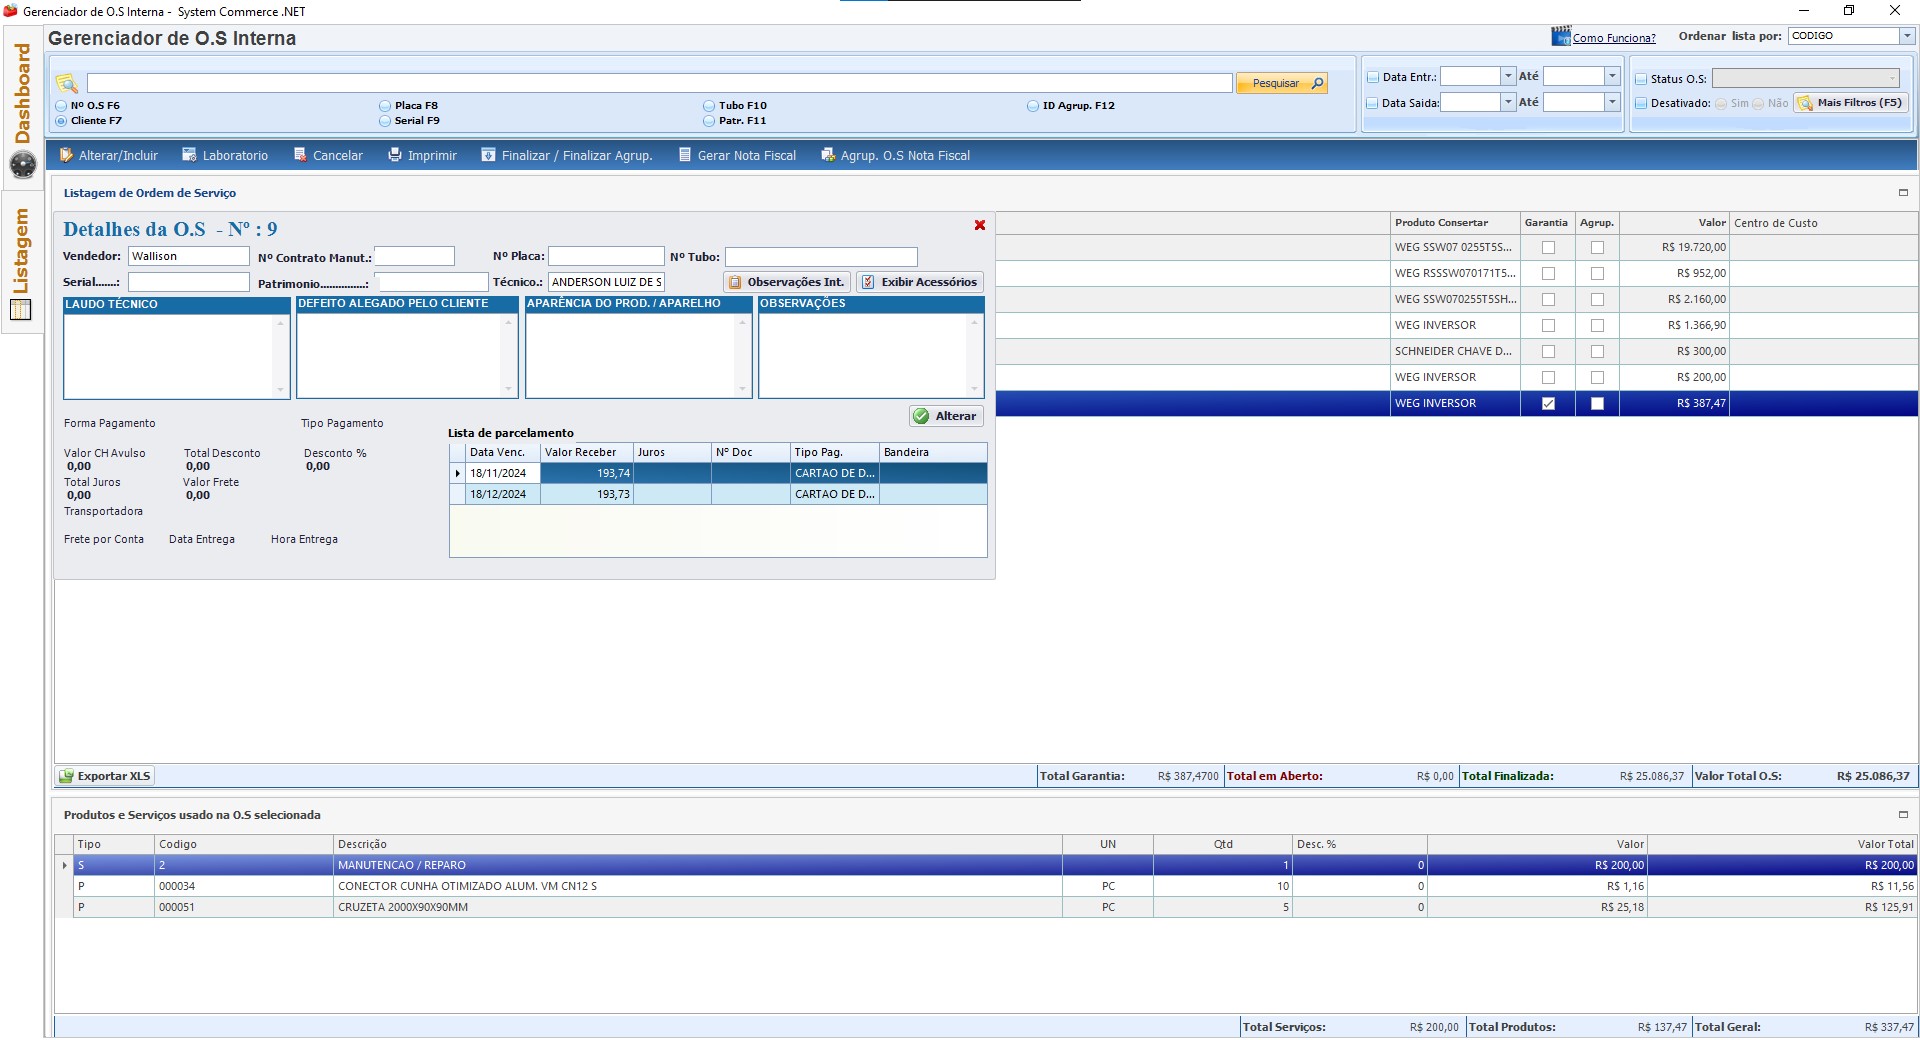Click the search magnifier icon beside search field

(67, 83)
